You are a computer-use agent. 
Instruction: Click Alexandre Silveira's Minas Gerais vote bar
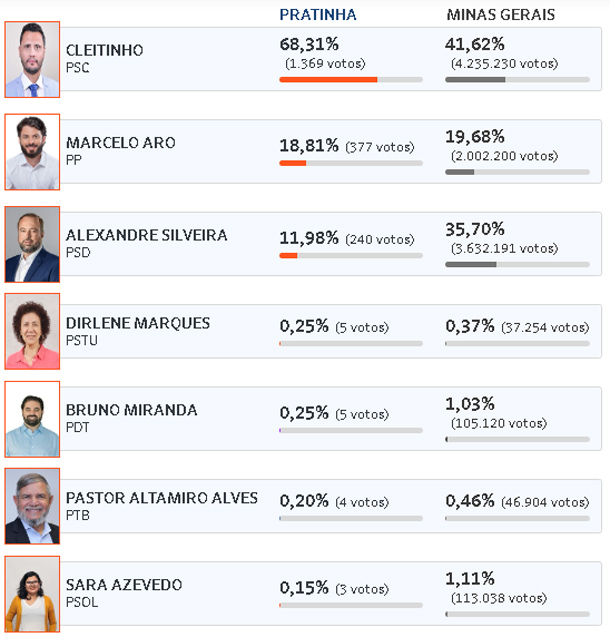tap(517, 264)
